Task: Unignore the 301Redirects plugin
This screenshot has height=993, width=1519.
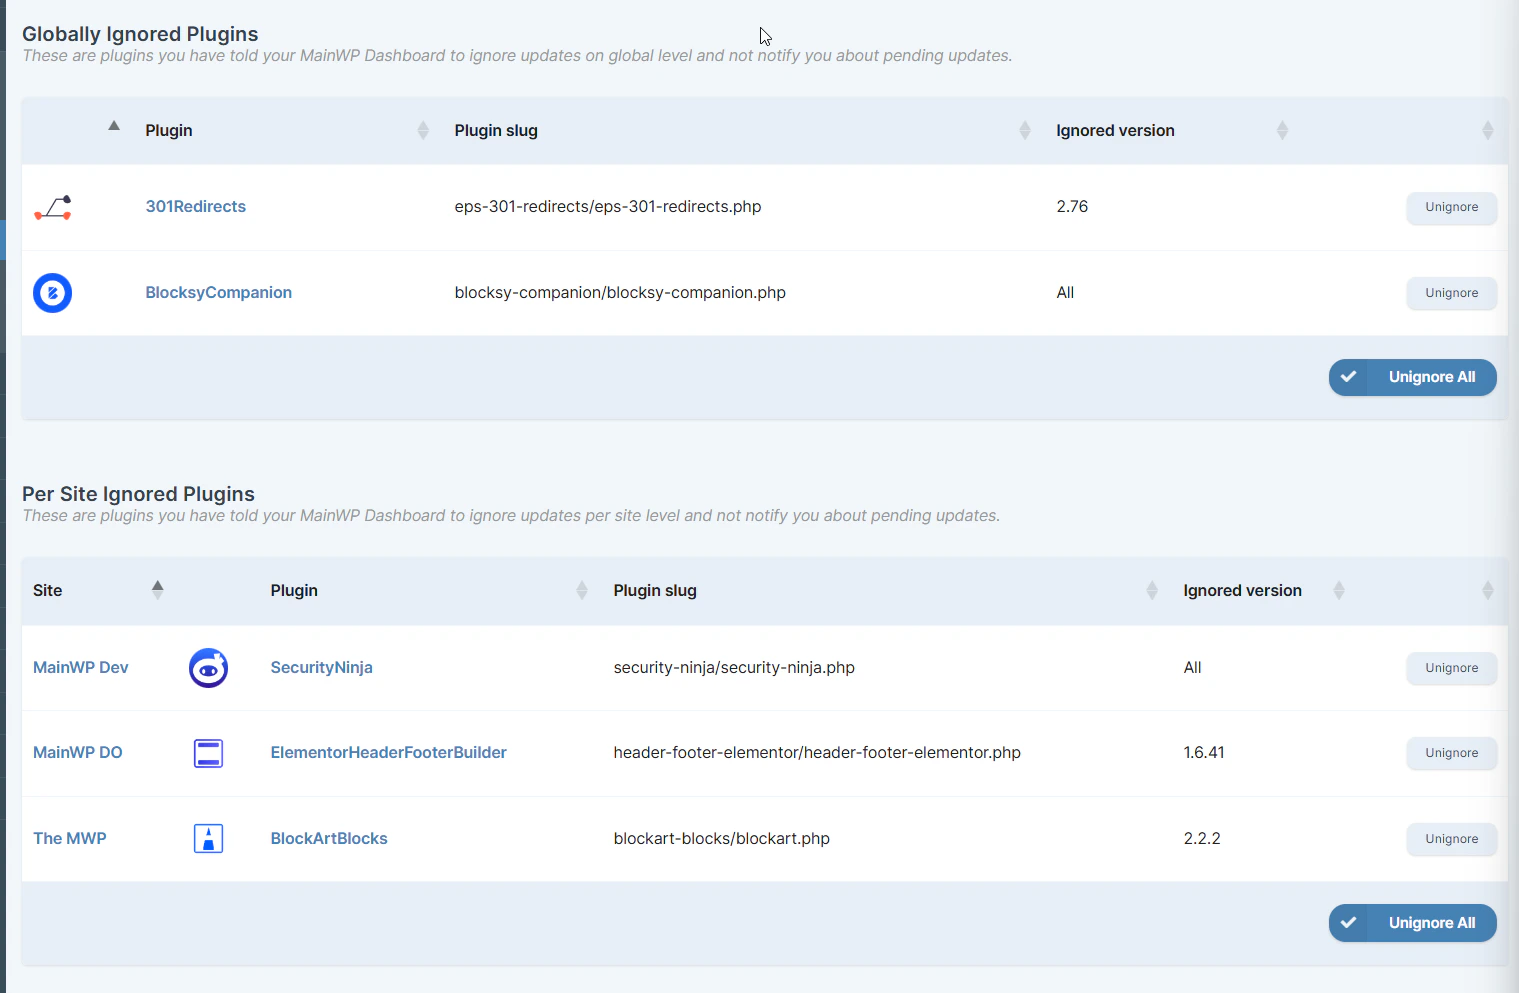Action: (x=1451, y=207)
